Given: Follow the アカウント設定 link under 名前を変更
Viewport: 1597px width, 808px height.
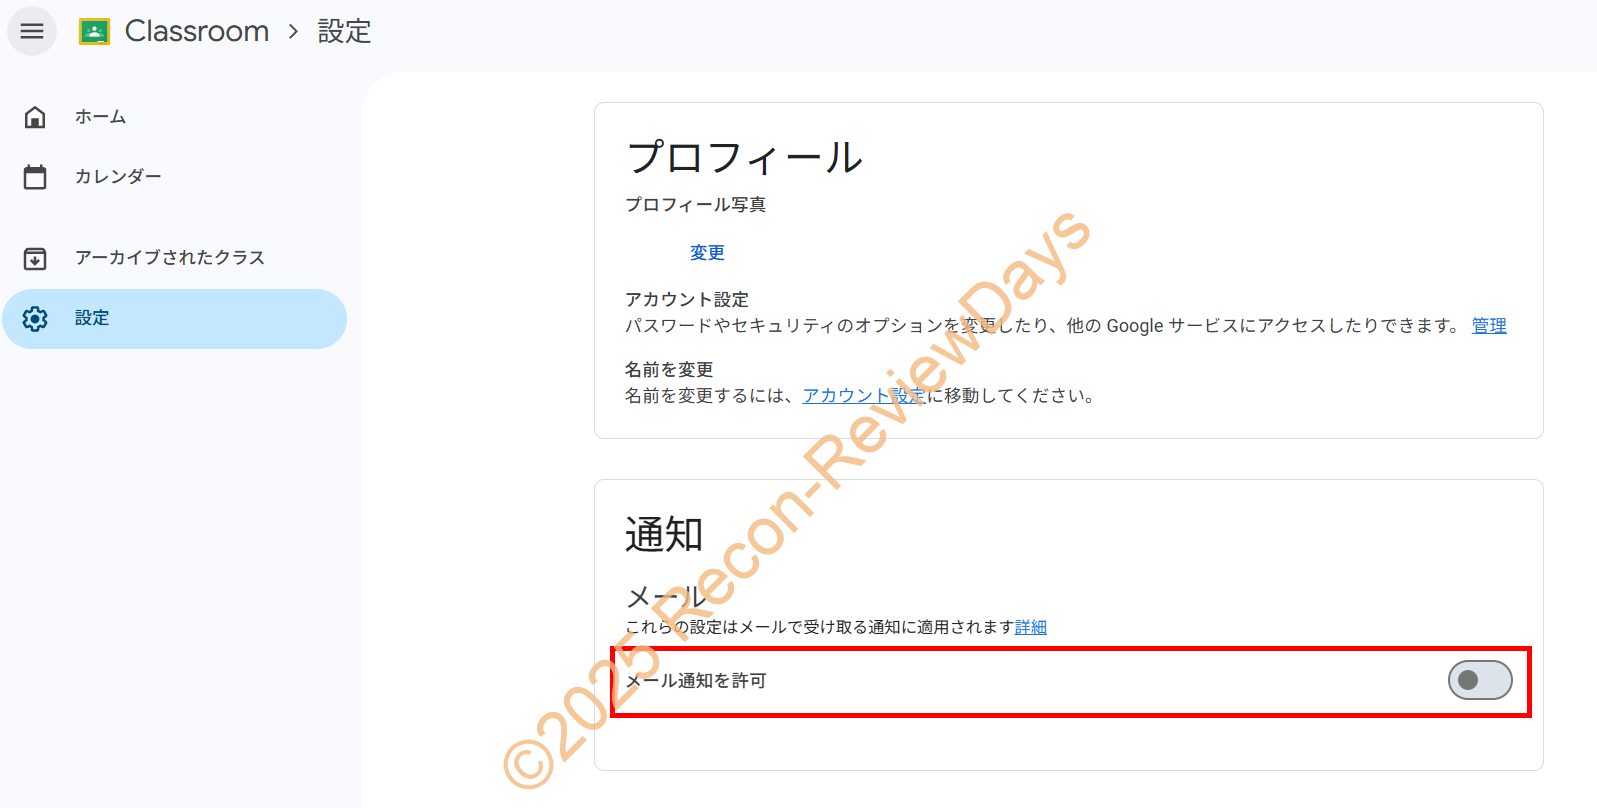Looking at the screenshot, I should 863,396.
